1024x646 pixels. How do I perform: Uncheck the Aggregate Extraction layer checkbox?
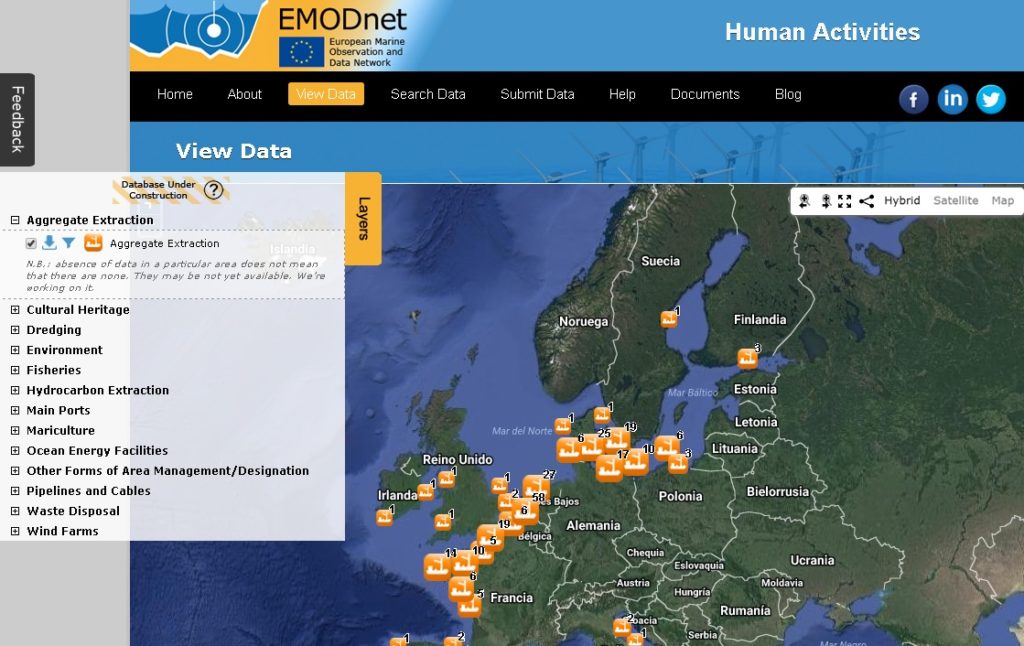pos(31,243)
